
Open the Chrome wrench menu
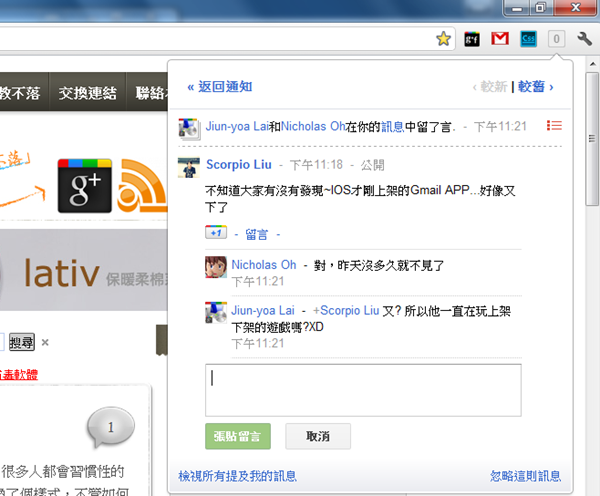click(x=585, y=39)
